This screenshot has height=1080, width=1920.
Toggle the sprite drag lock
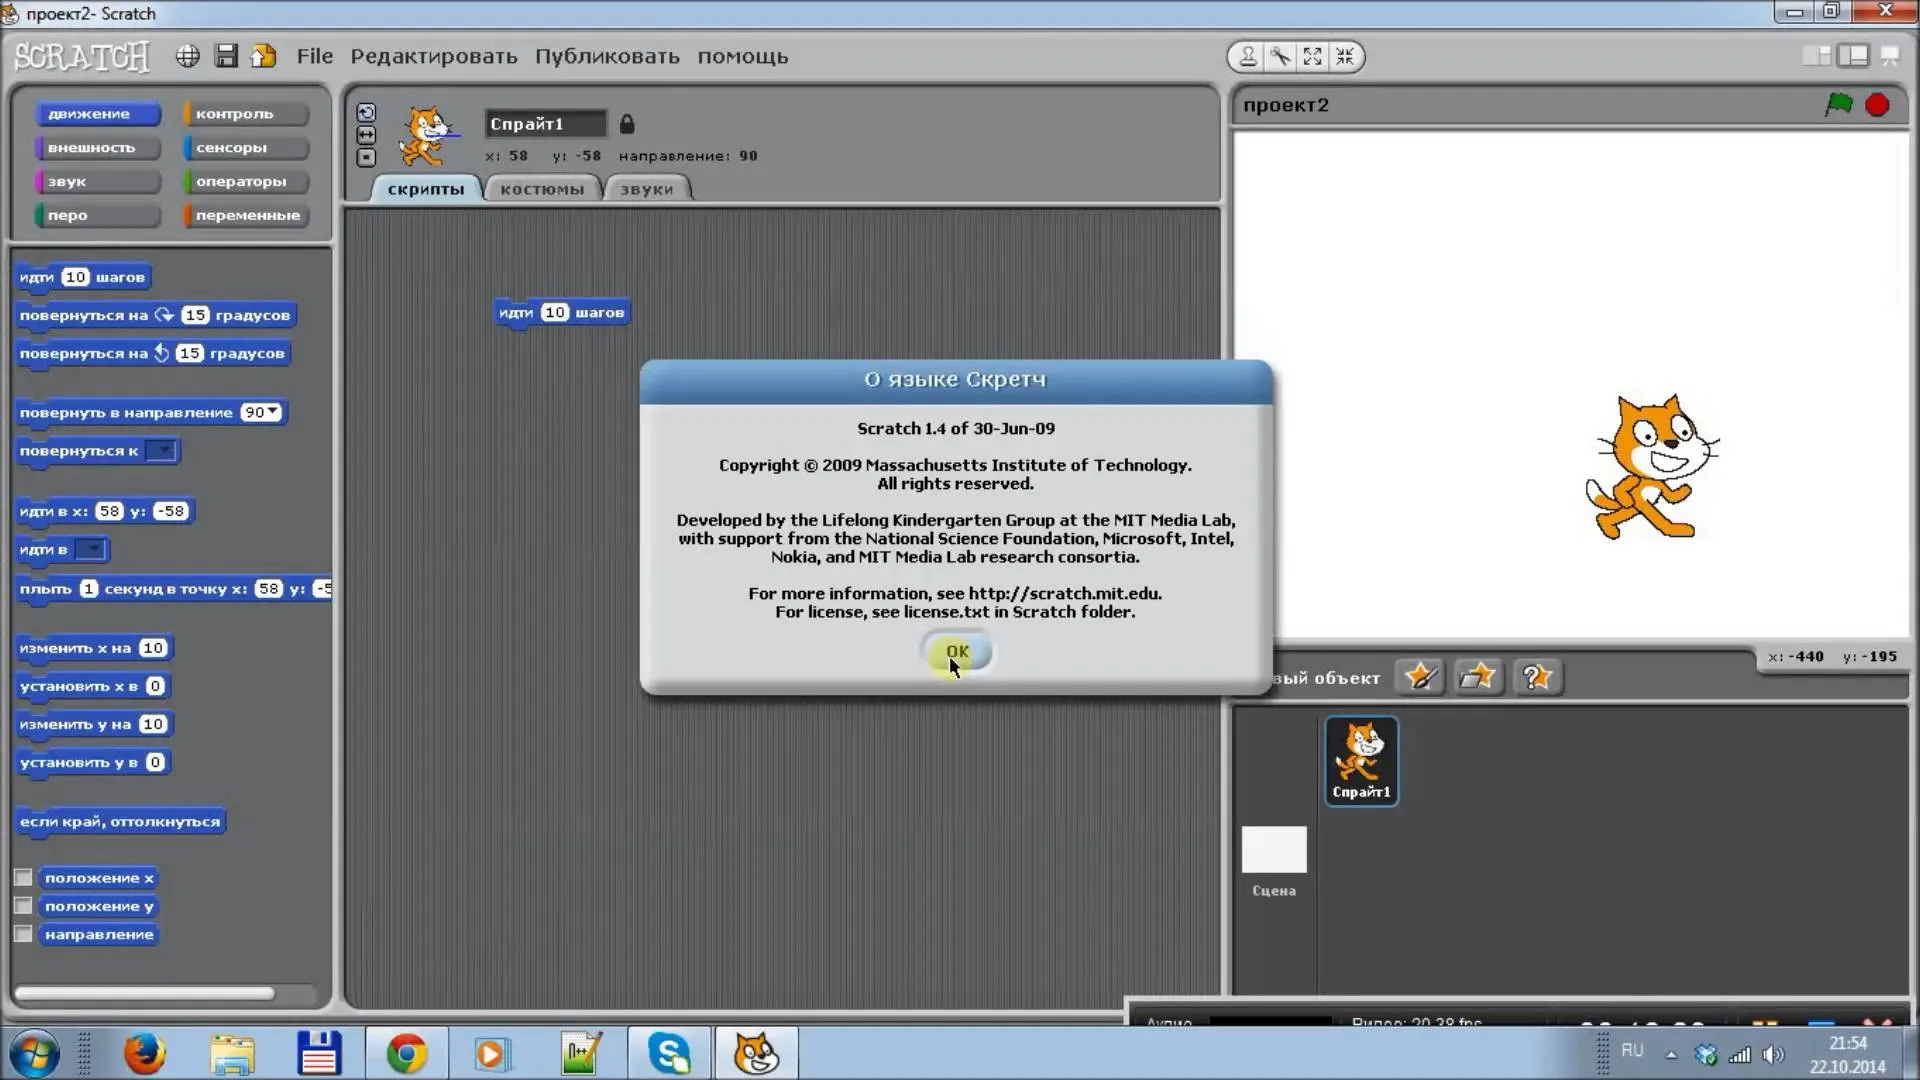(x=627, y=124)
